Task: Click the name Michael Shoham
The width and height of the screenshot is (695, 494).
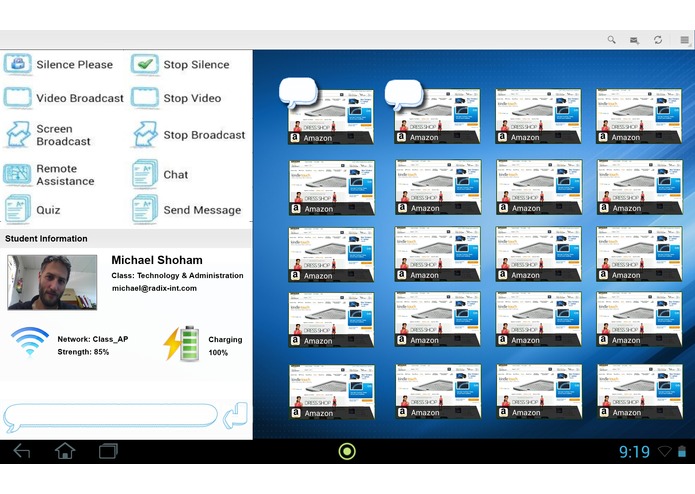Action: click(157, 260)
